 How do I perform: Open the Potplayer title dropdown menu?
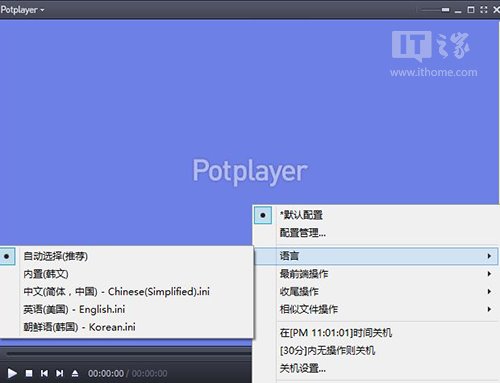(x=22, y=10)
